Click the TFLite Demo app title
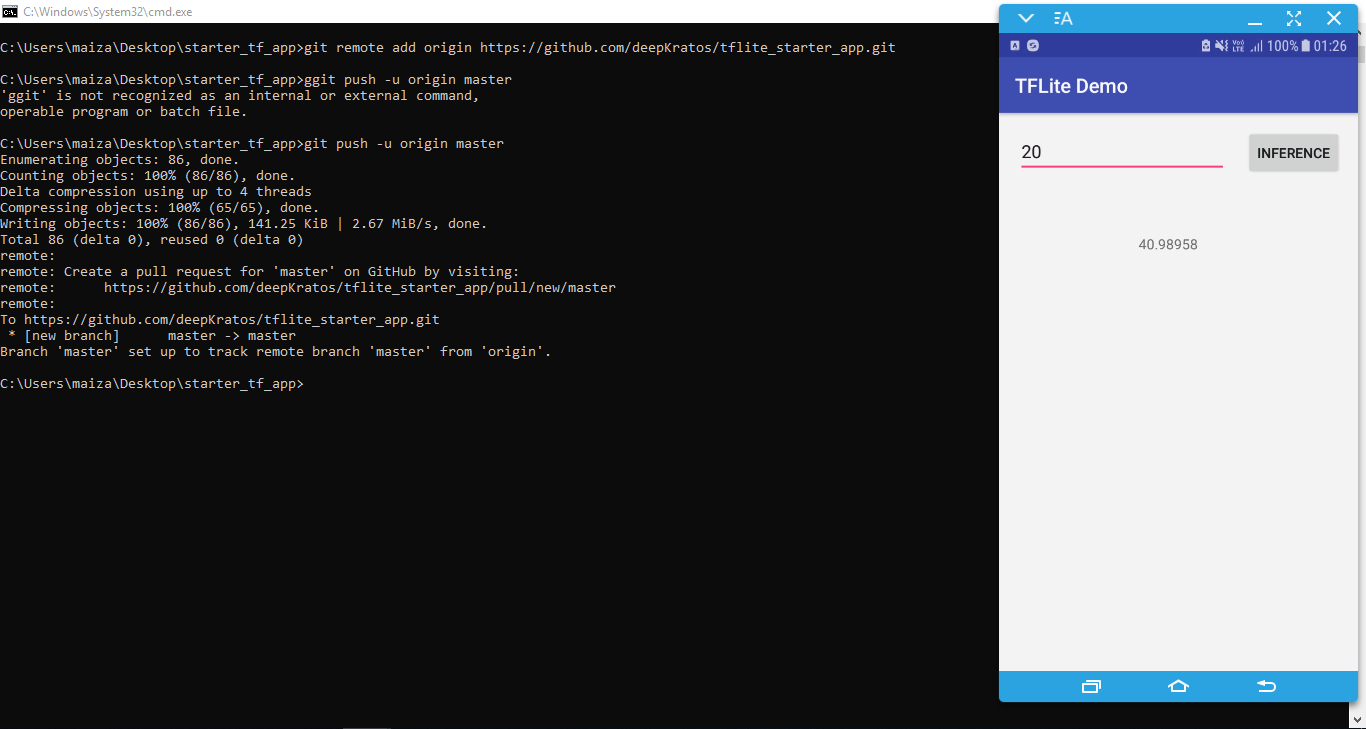The image size is (1366, 729). [1071, 86]
